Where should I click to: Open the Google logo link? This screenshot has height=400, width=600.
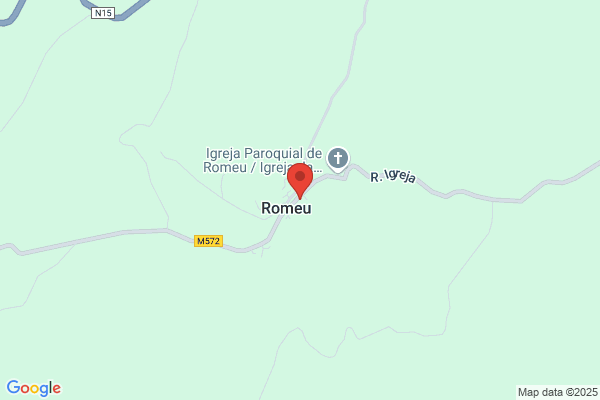[x=34, y=388]
